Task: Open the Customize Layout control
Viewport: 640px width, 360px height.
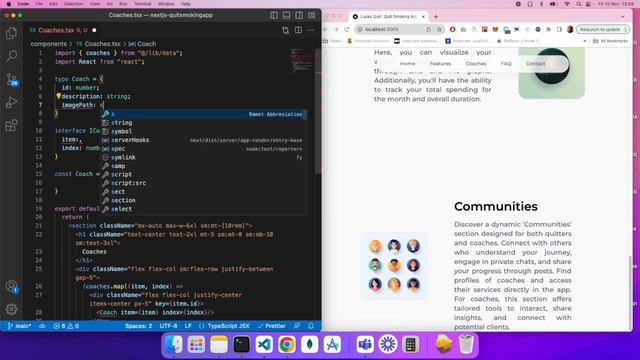Action: pyautogui.click(x=312, y=16)
